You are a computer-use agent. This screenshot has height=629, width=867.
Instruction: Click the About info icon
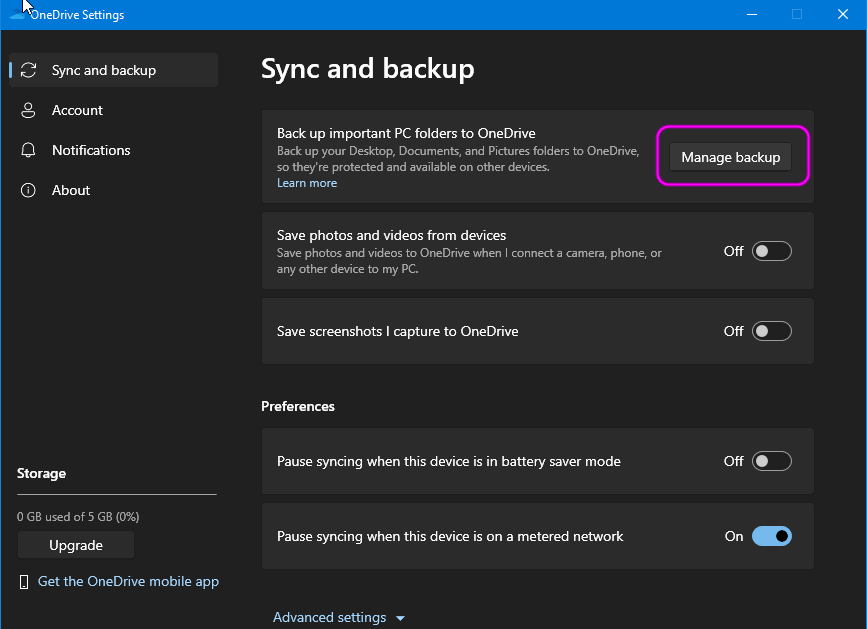pos(28,190)
